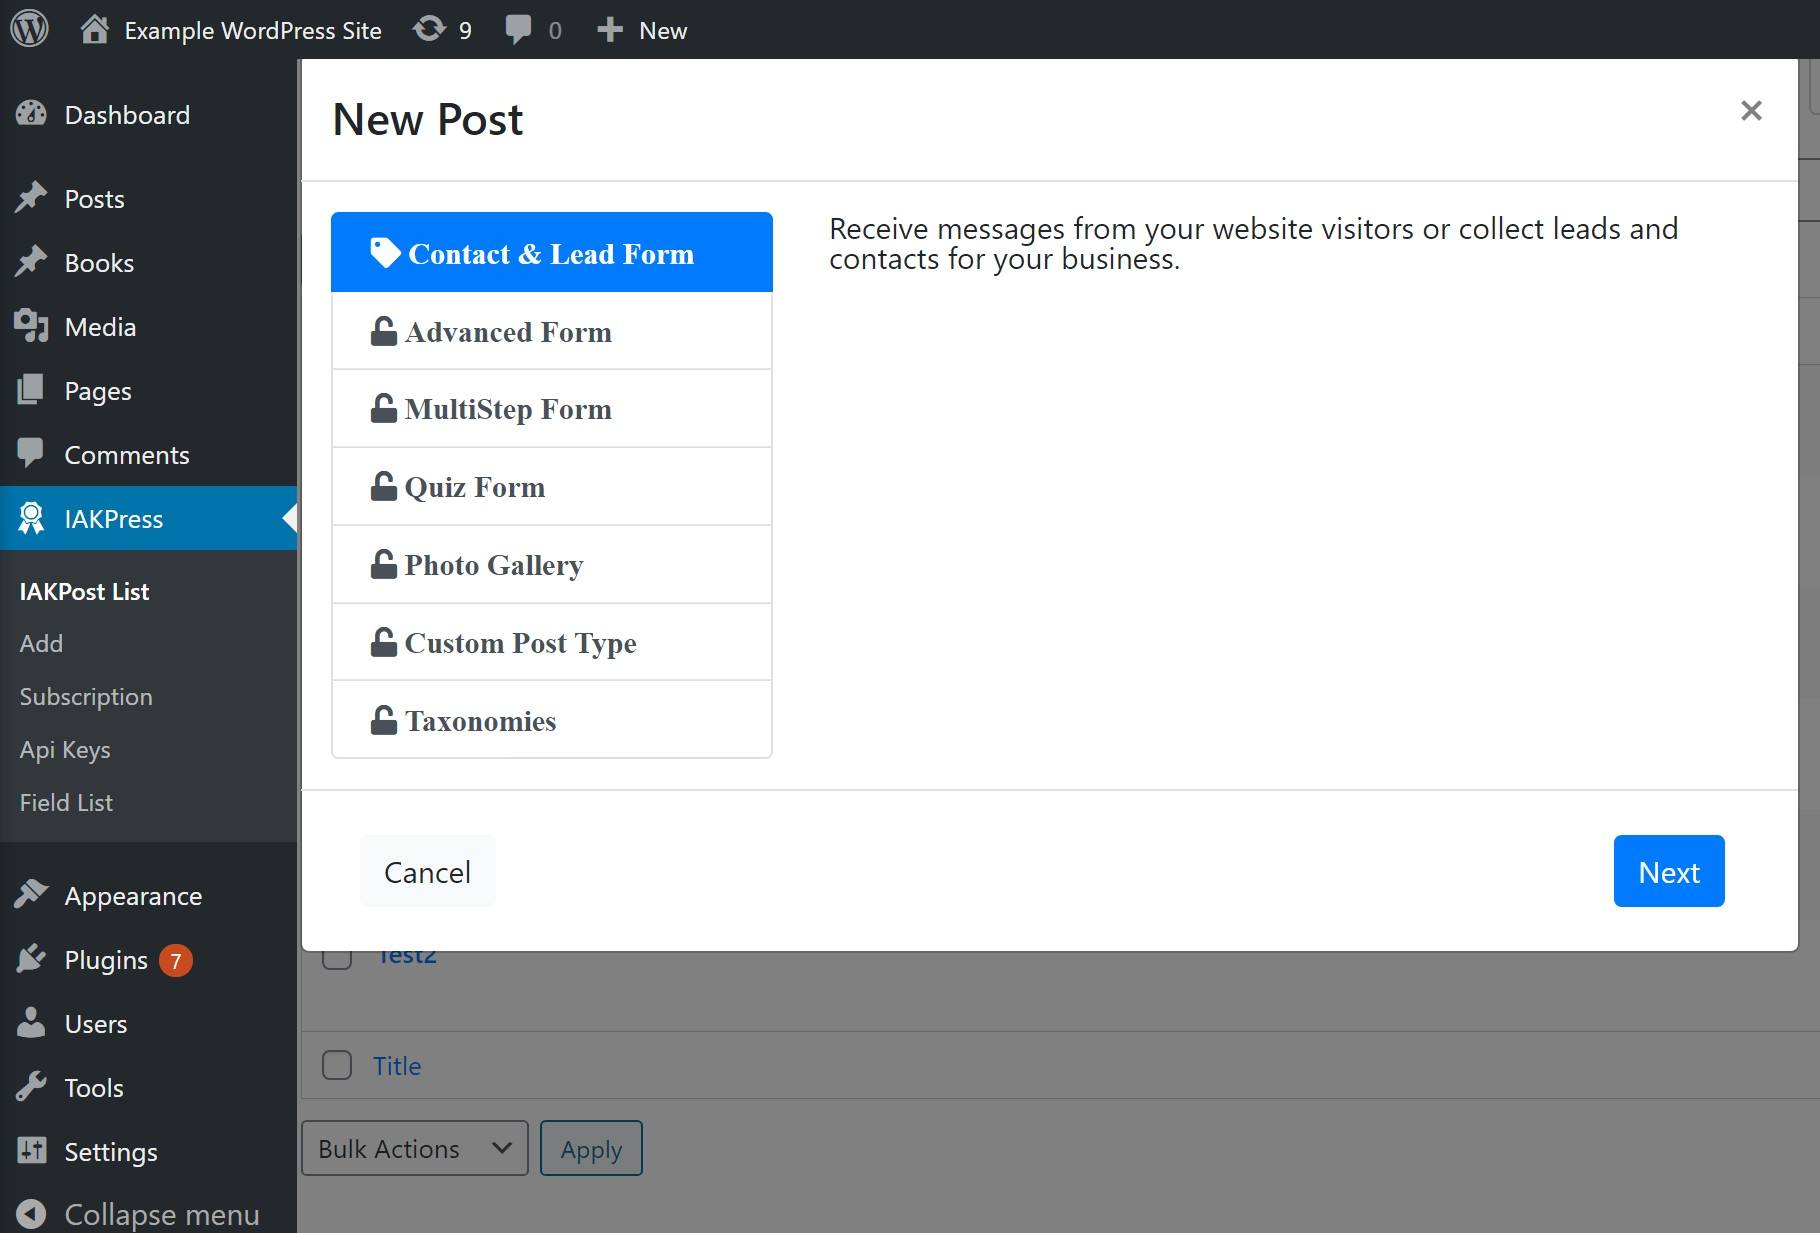
Task: Go to IAKPost List submenu
Action: pyautogui.click(x=84, y=591)
